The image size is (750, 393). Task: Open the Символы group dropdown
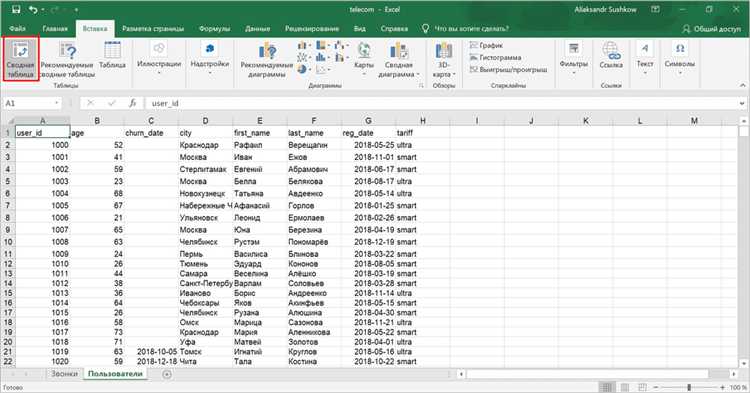pyautogui.click(x=680, y=58)
